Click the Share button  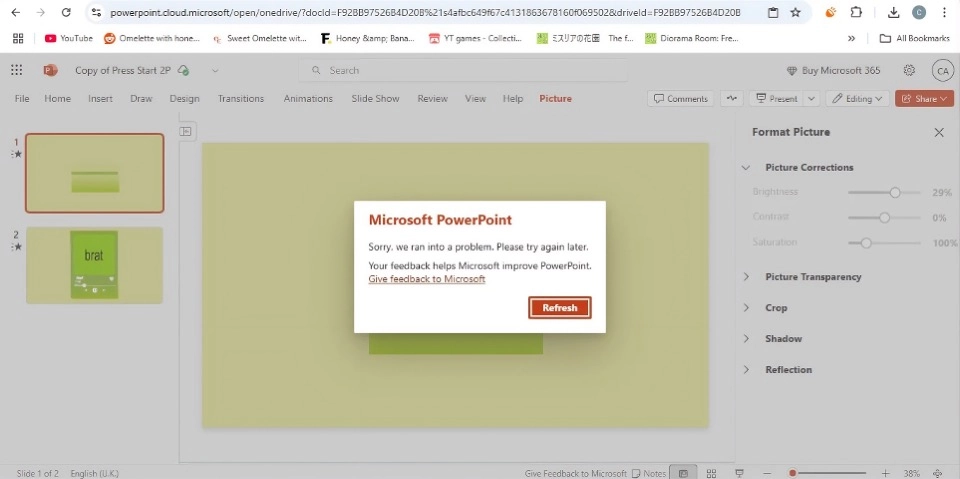coord(924,99)
